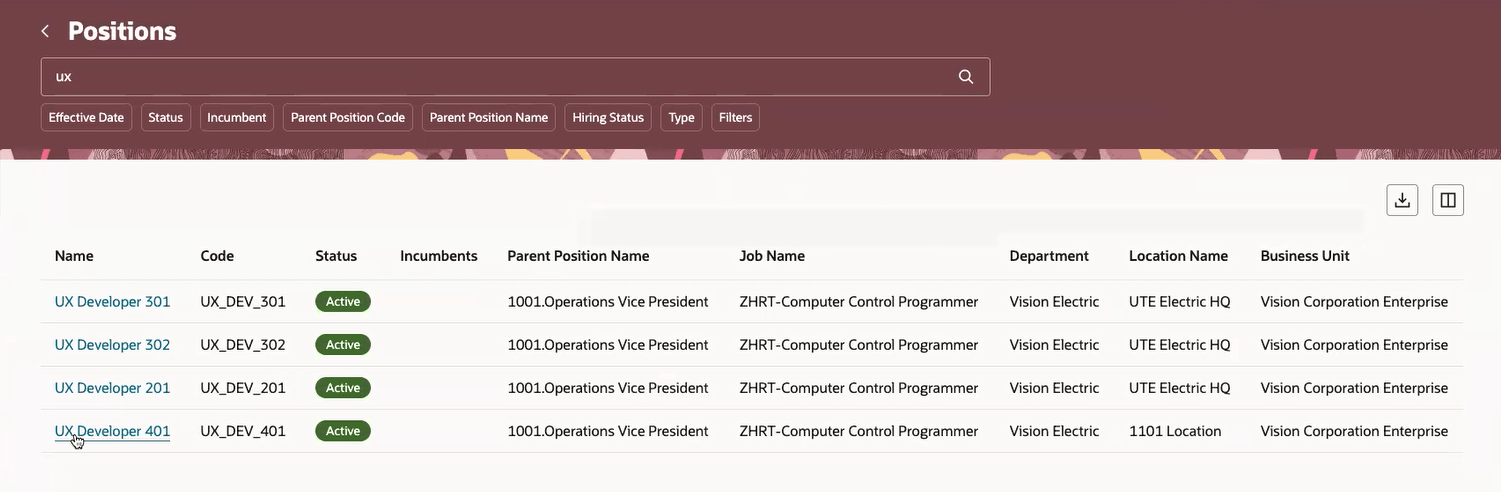The image size is (1501, 492).
Task: Click the Code column header
Action: coord(217,256)
